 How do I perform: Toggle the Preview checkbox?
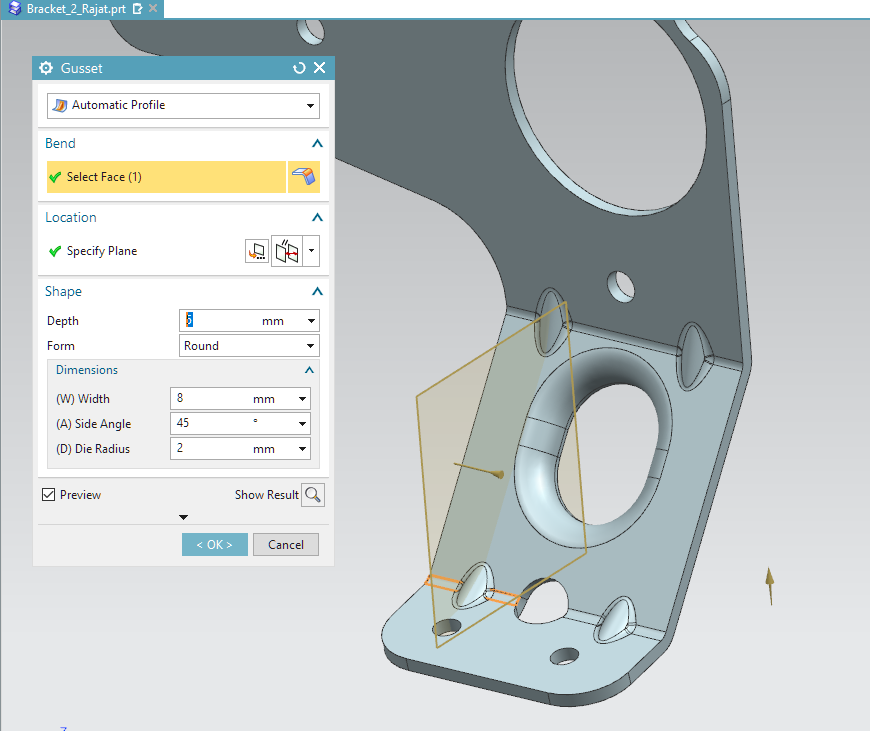pyautogui.click(x=48, y=494)
